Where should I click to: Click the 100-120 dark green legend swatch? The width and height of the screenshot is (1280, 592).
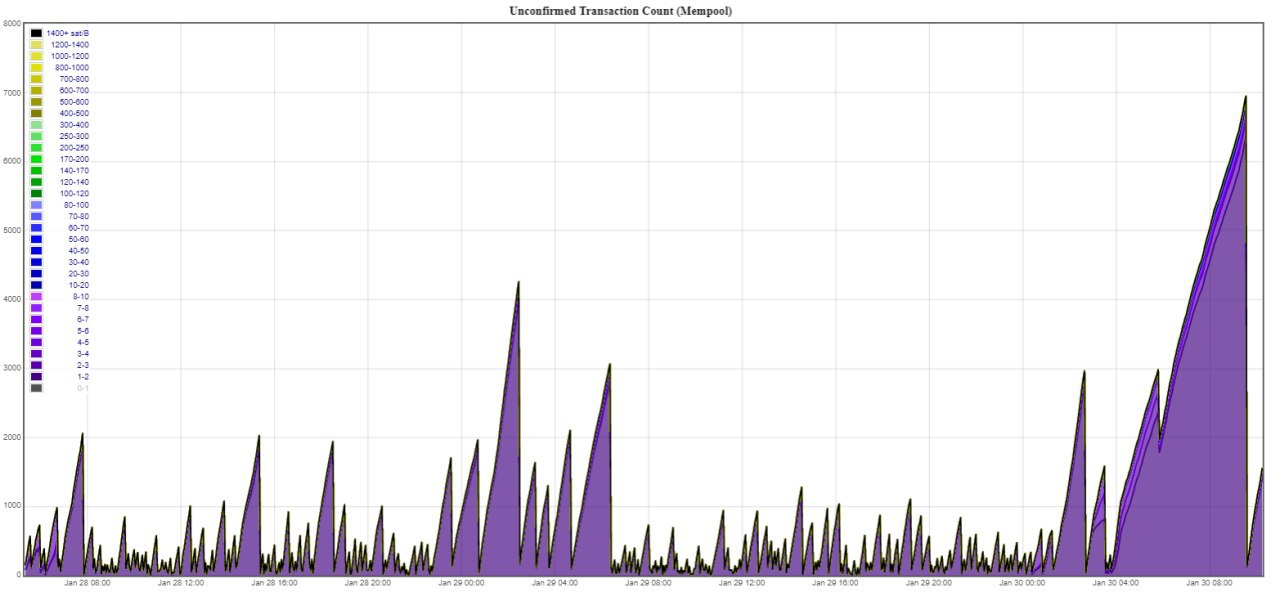point(36,193)
